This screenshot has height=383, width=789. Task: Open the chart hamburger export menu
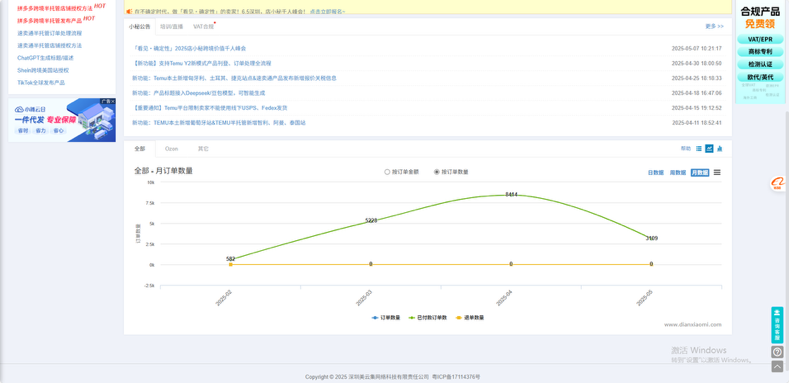[717, 173]
